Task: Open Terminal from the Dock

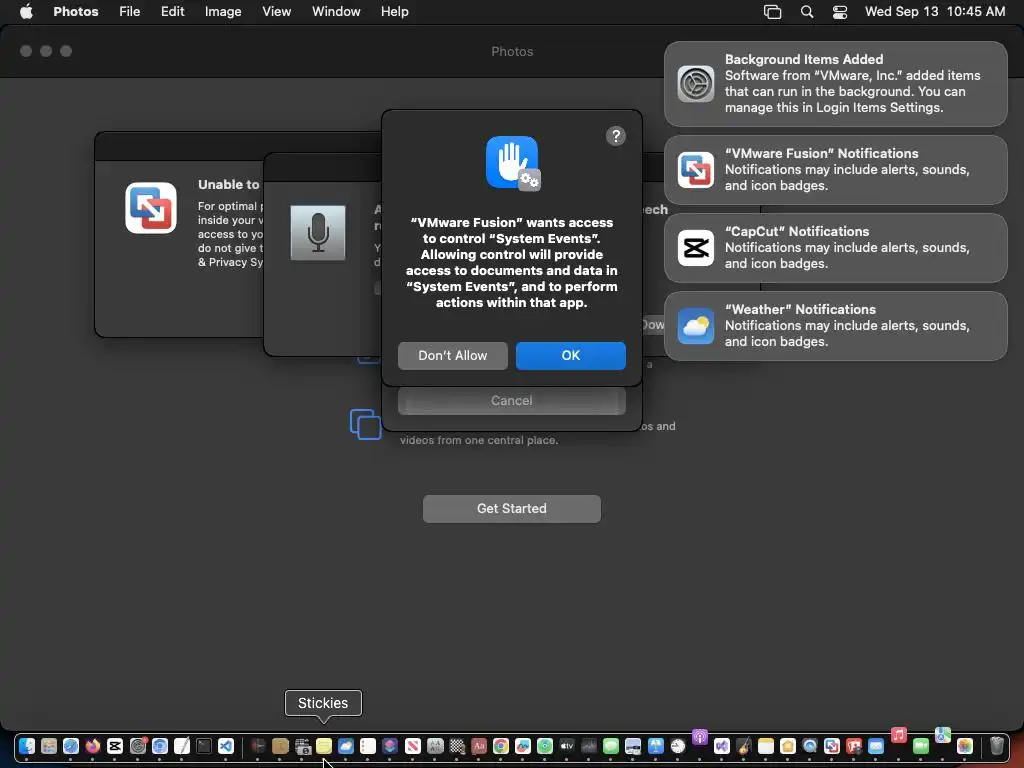Action: coord(204,746)
